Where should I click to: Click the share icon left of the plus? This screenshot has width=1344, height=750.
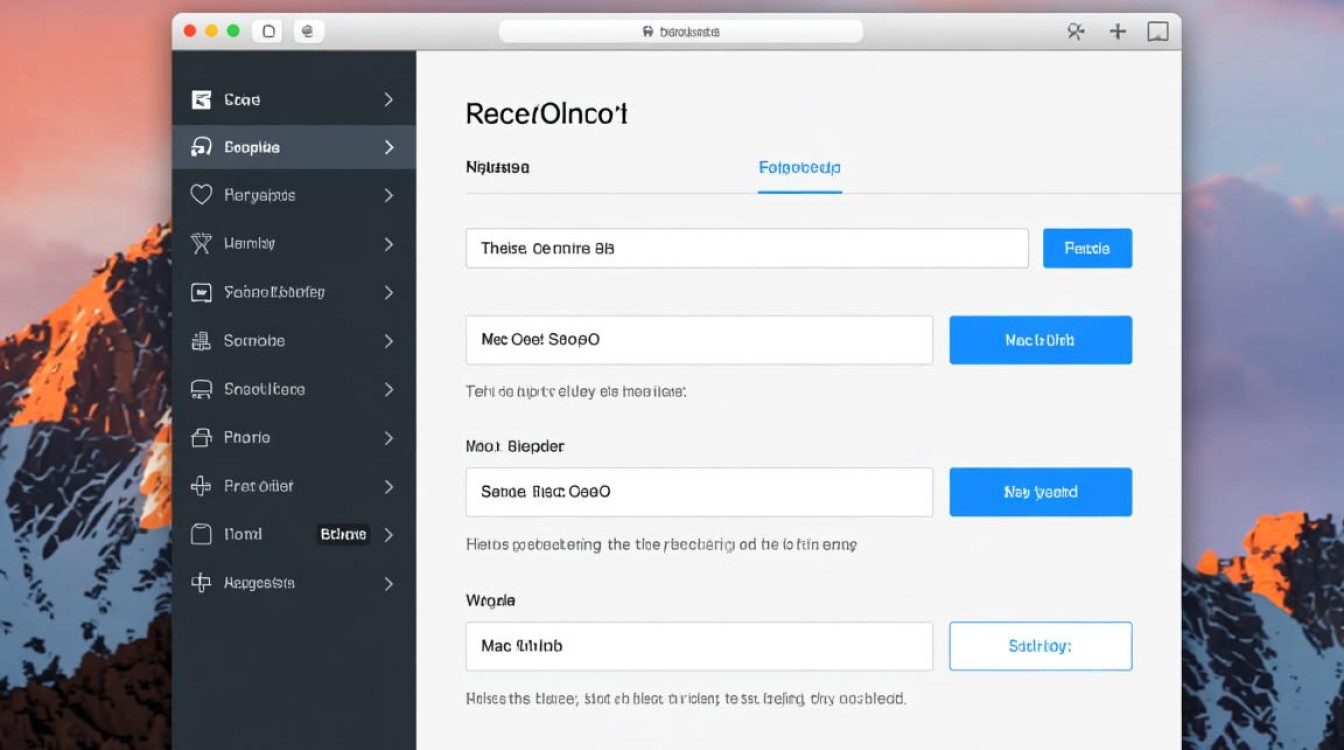[x=1076, y=32]
